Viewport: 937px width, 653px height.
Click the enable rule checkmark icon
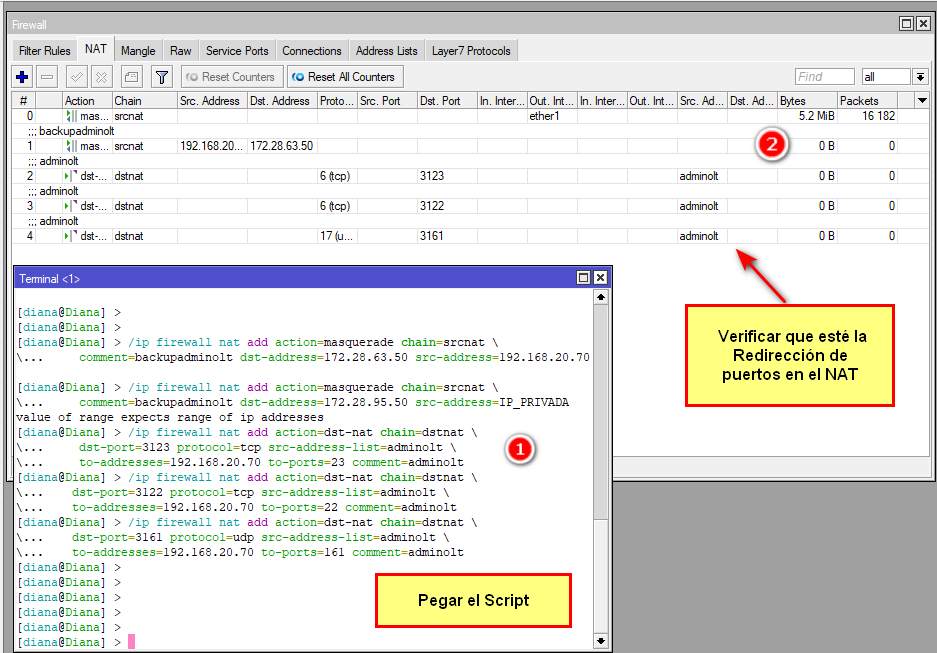[x=76, y=77]
